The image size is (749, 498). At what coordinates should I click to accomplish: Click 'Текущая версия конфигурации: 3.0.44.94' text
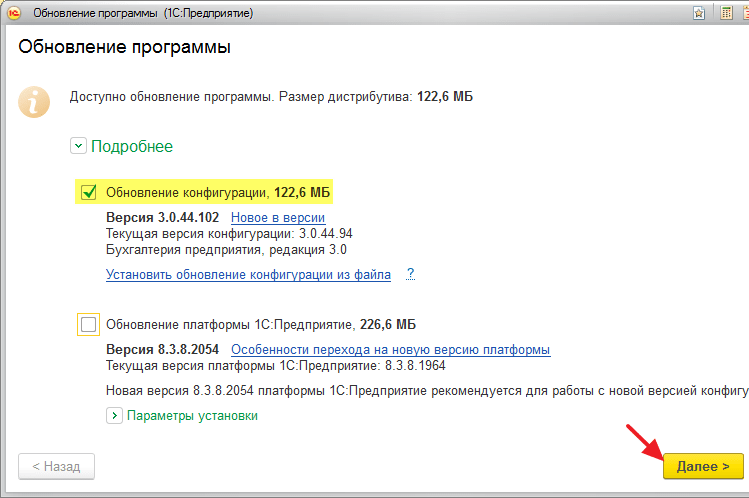pos(229,233)
